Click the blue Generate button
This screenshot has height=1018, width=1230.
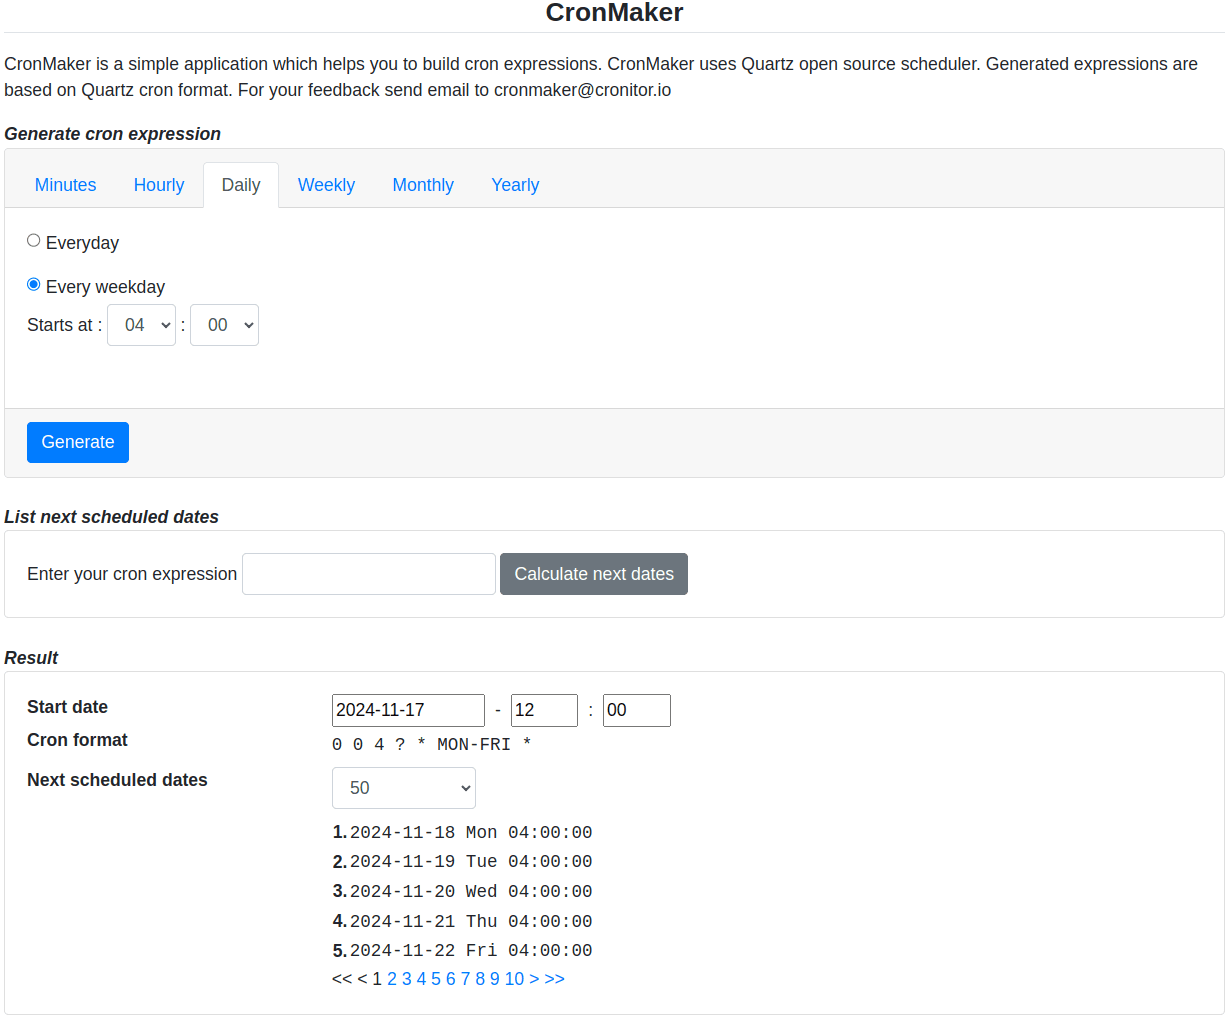78,442
